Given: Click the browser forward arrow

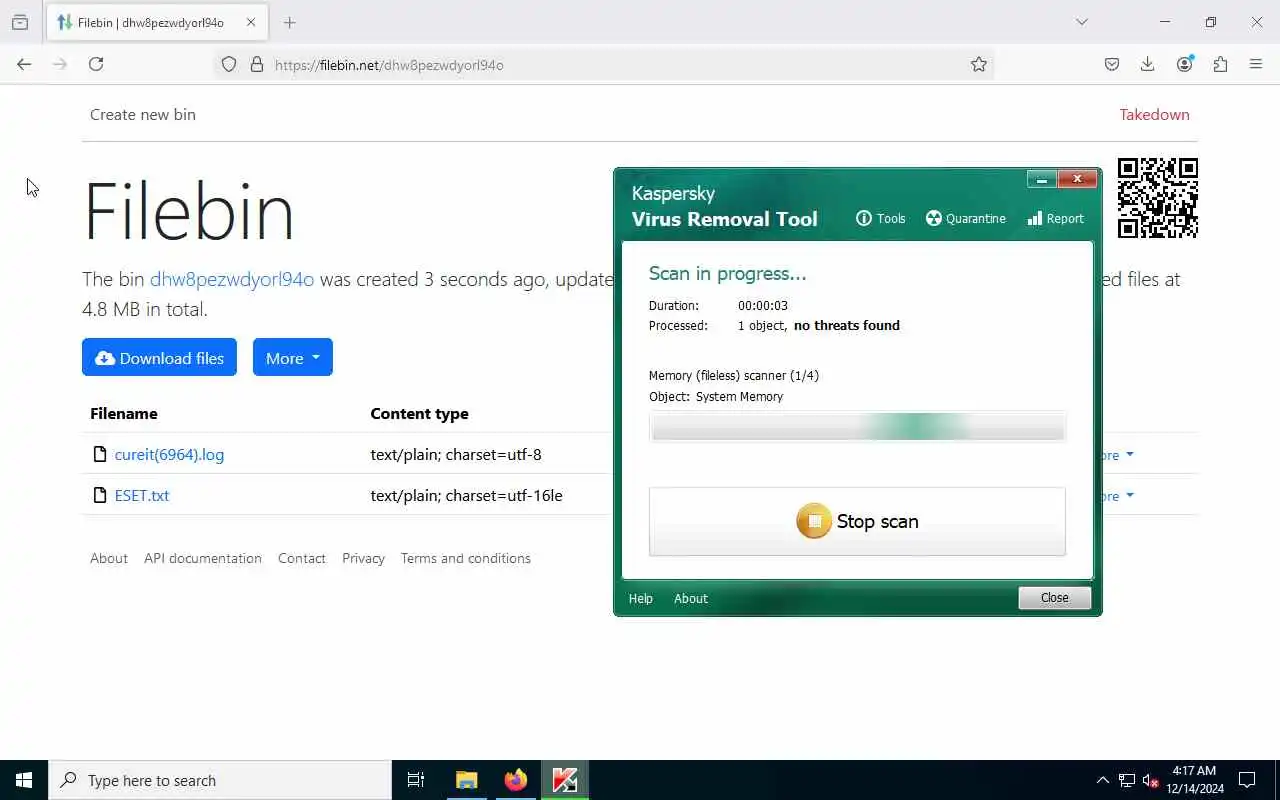Looking at the screenshot, I should click(60, 64).
